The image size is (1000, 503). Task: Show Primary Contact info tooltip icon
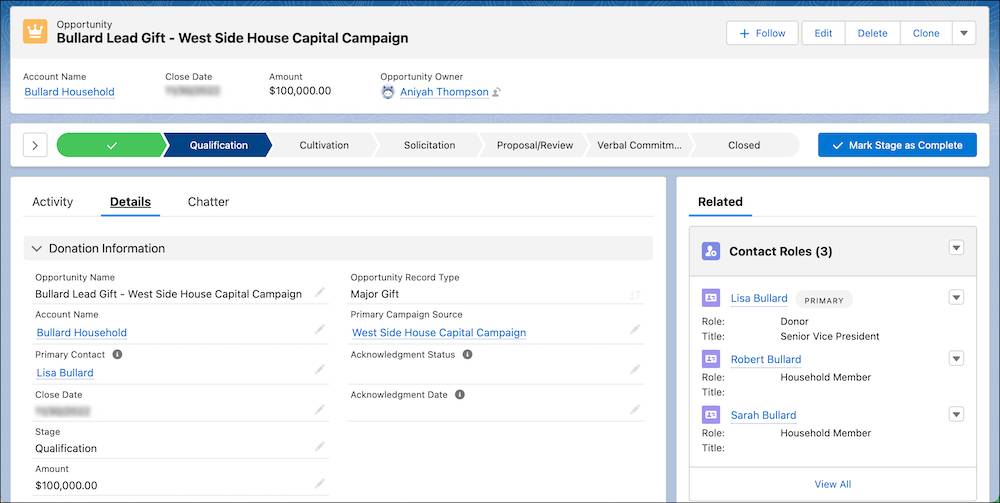tap(117, 354)
